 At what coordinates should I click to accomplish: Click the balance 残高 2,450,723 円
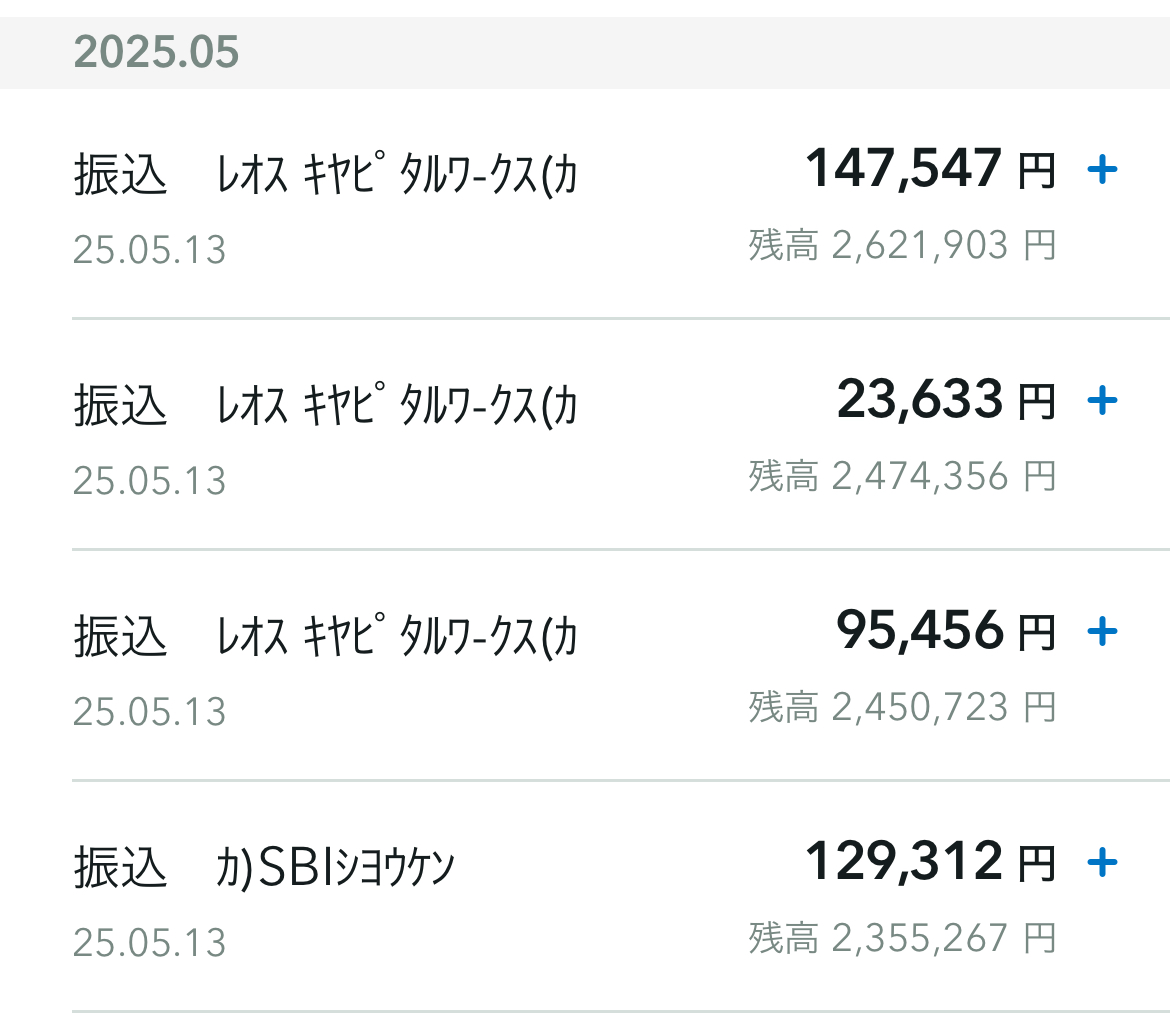coord(903,707)
